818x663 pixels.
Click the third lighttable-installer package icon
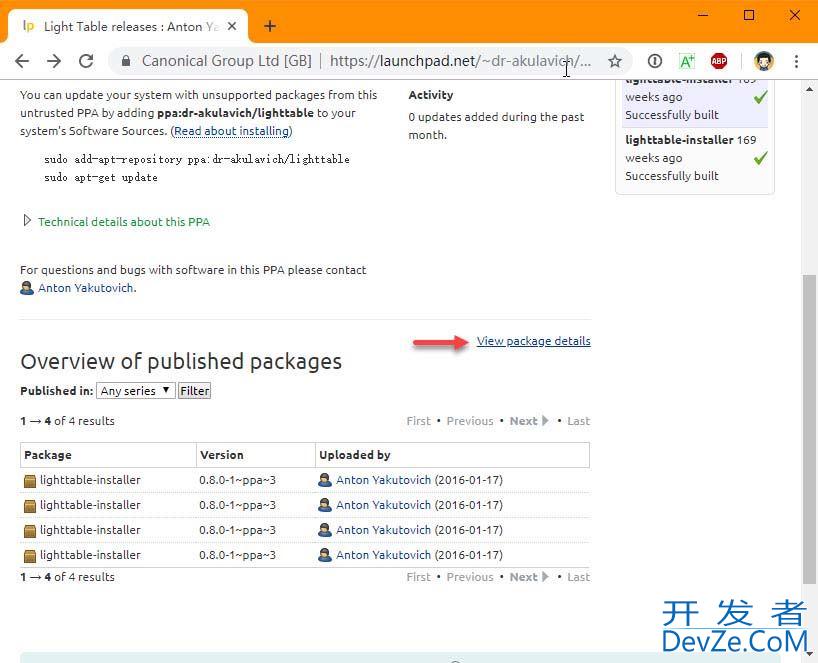(x=30, y=531)
